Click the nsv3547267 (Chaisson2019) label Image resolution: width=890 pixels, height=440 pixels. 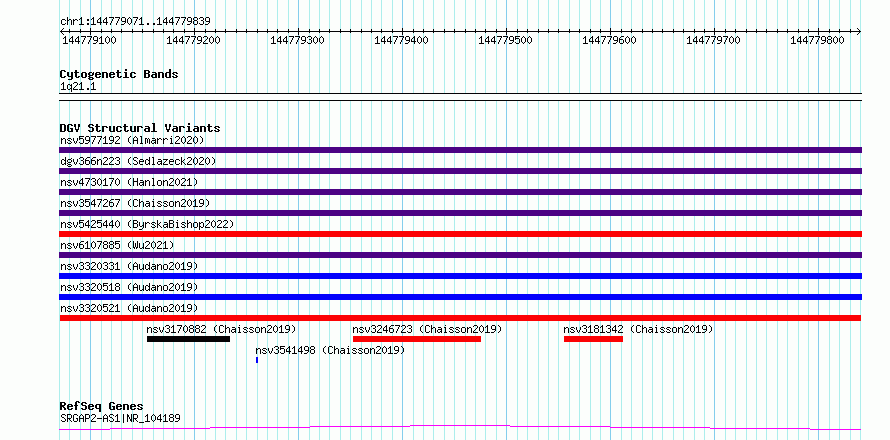(x=135, y=203)
